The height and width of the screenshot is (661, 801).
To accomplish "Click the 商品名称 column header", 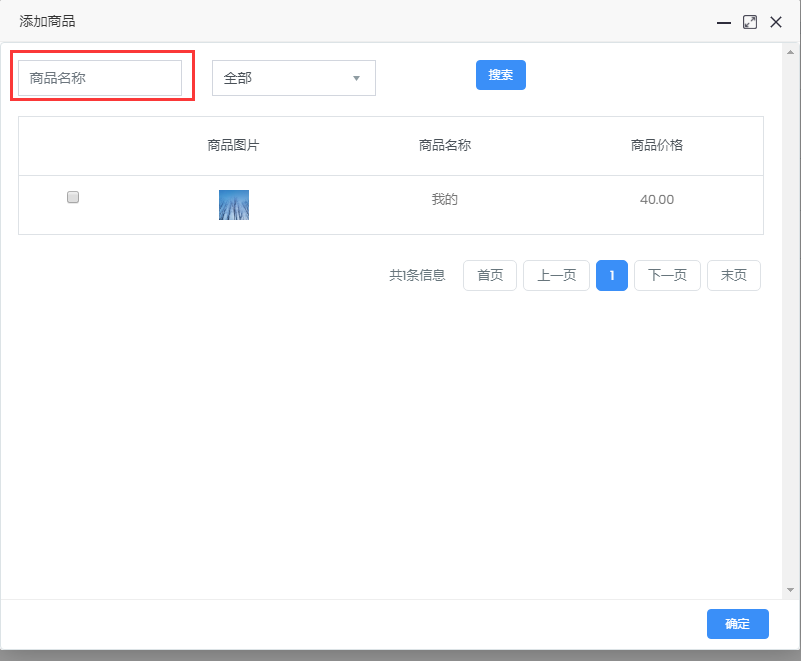I will pos(445,145).
